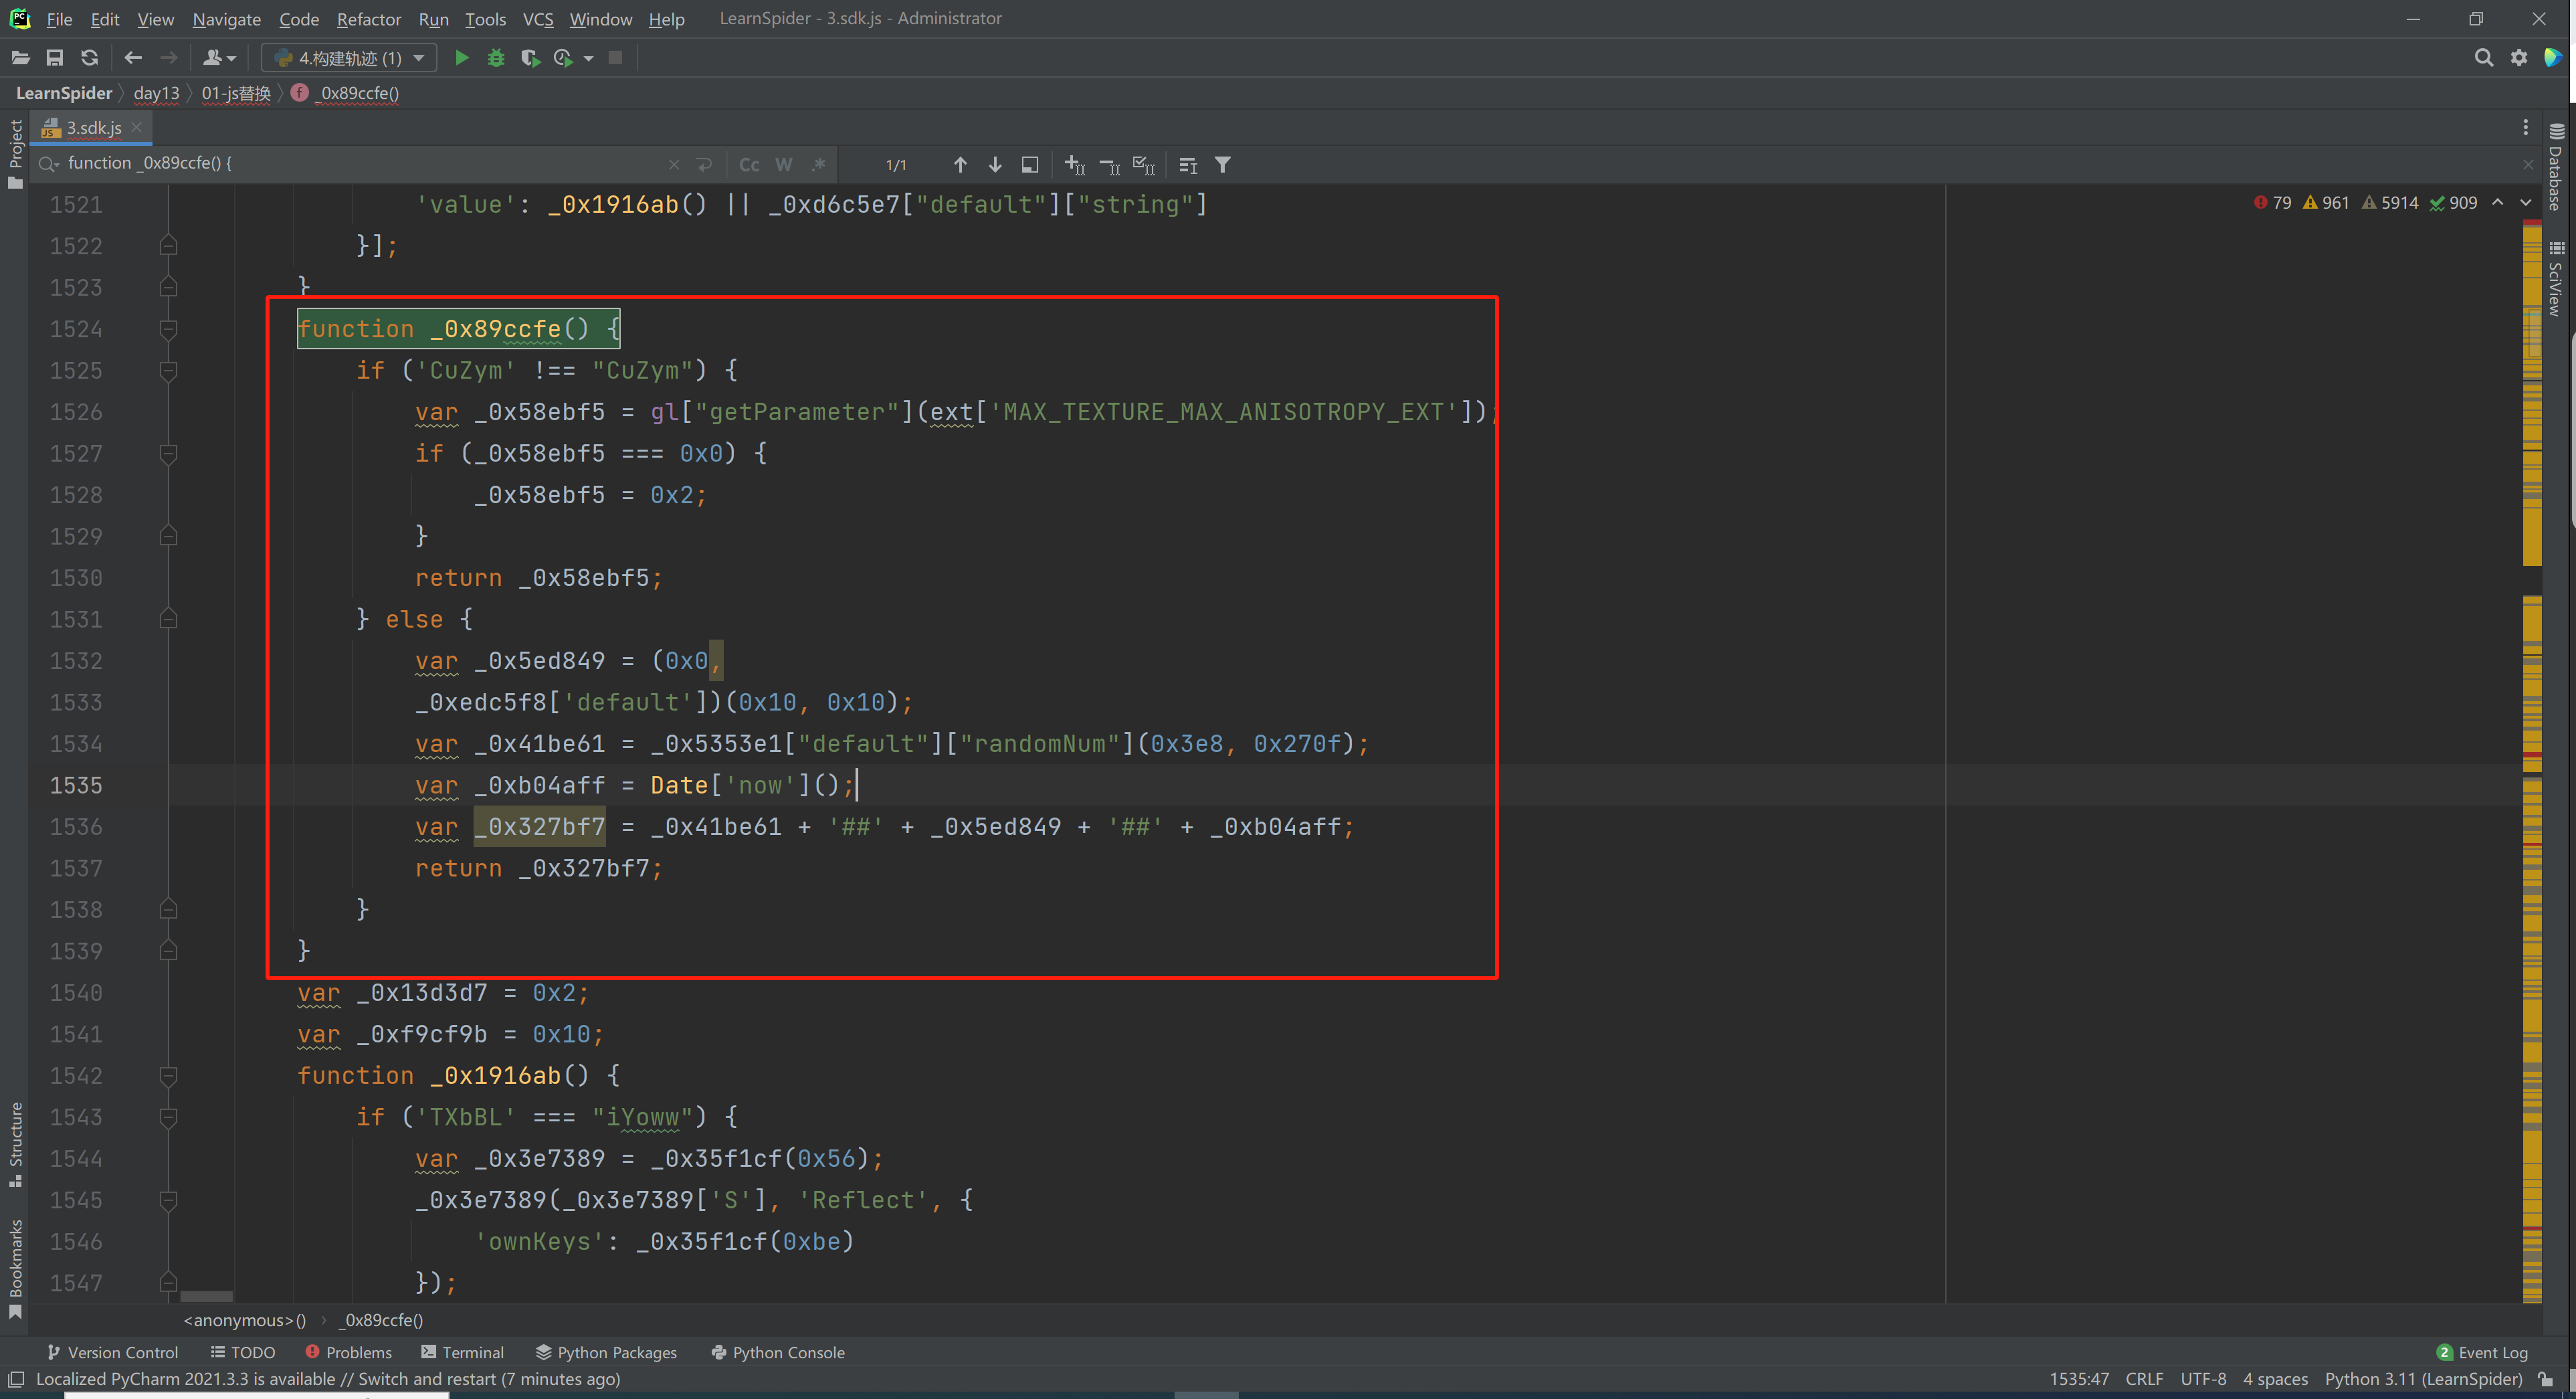Toggle Match Case (Cc) option
The width and height of the screenshot is (2576, 1399).
[749, 164]
